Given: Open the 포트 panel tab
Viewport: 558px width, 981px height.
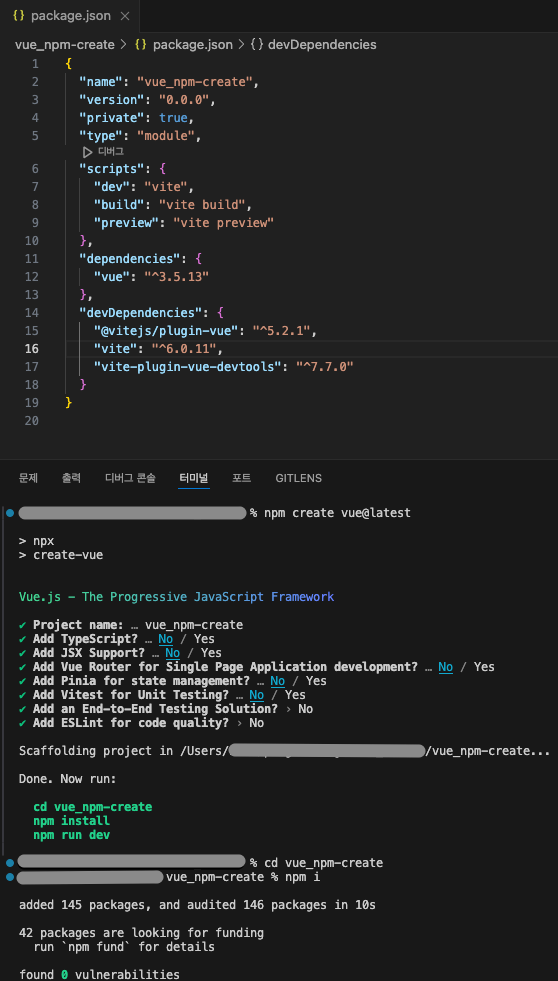Looking at the screenshot, I should (x=241, y=478).
